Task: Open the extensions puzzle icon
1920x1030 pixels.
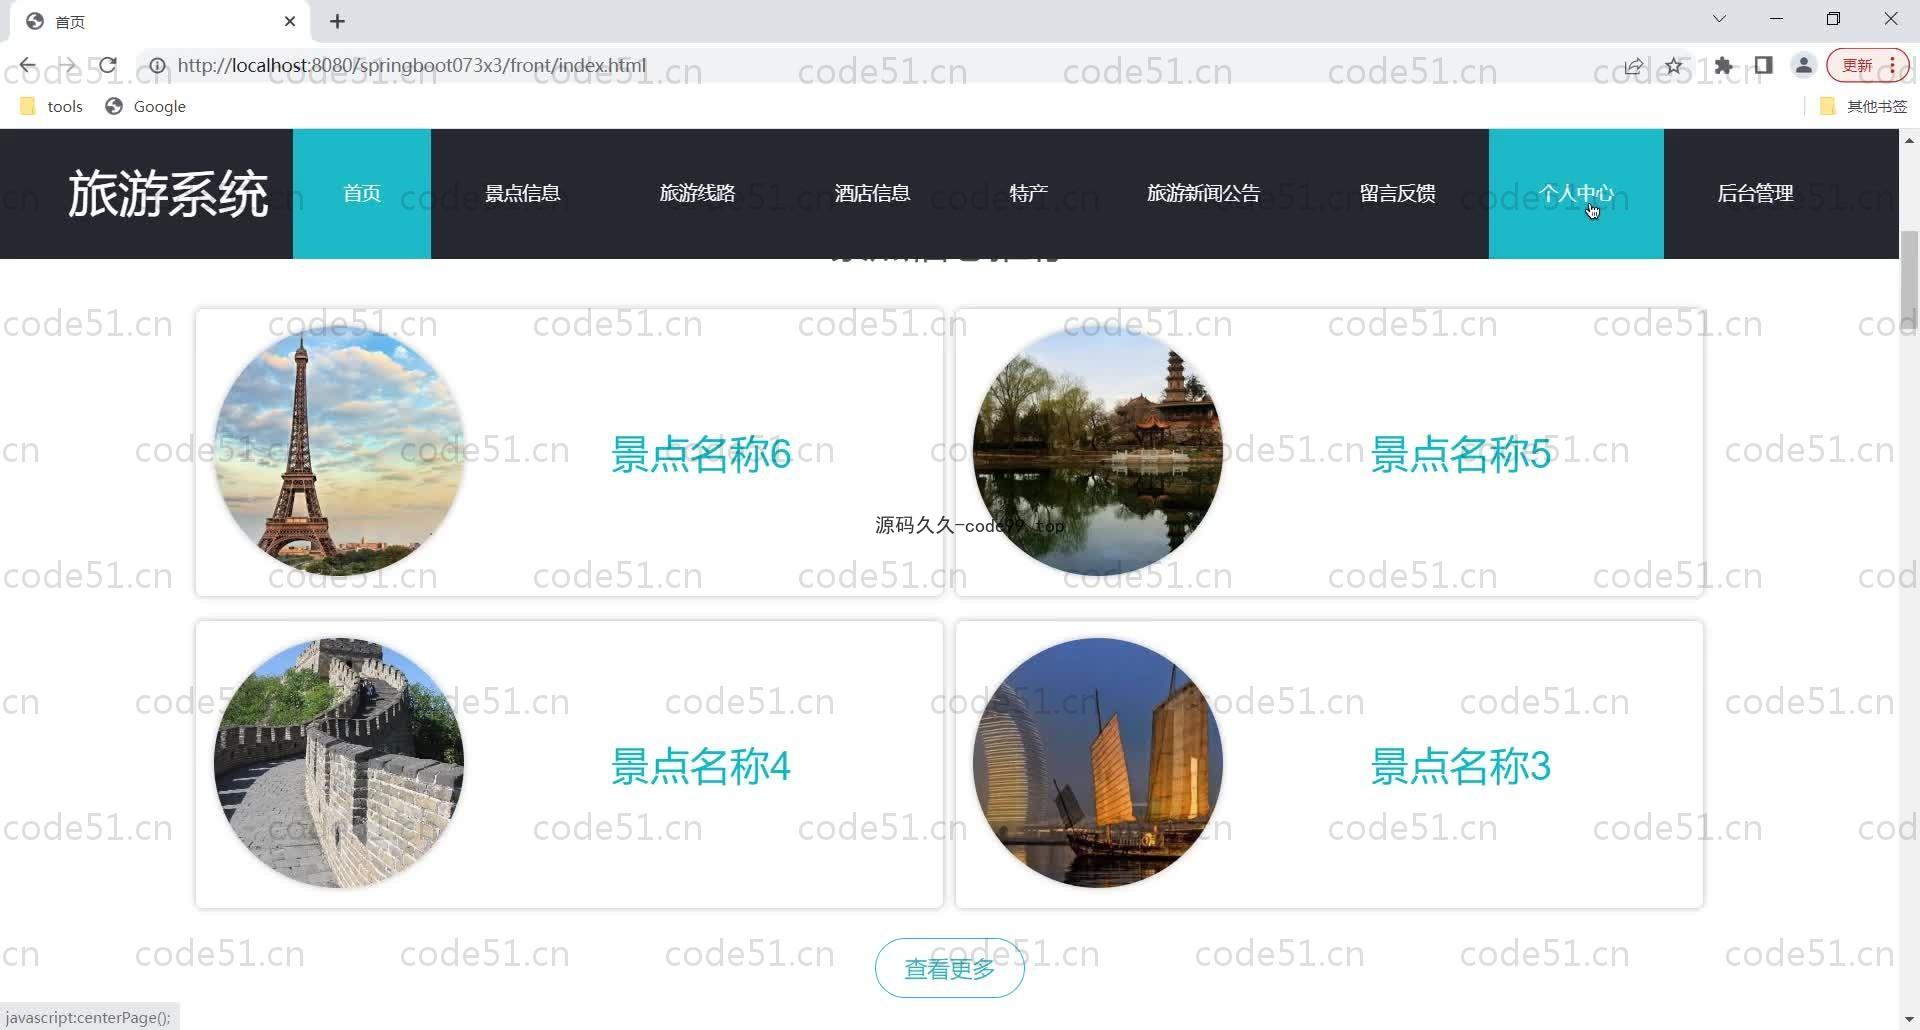Action: click(x=1723, y=66)
